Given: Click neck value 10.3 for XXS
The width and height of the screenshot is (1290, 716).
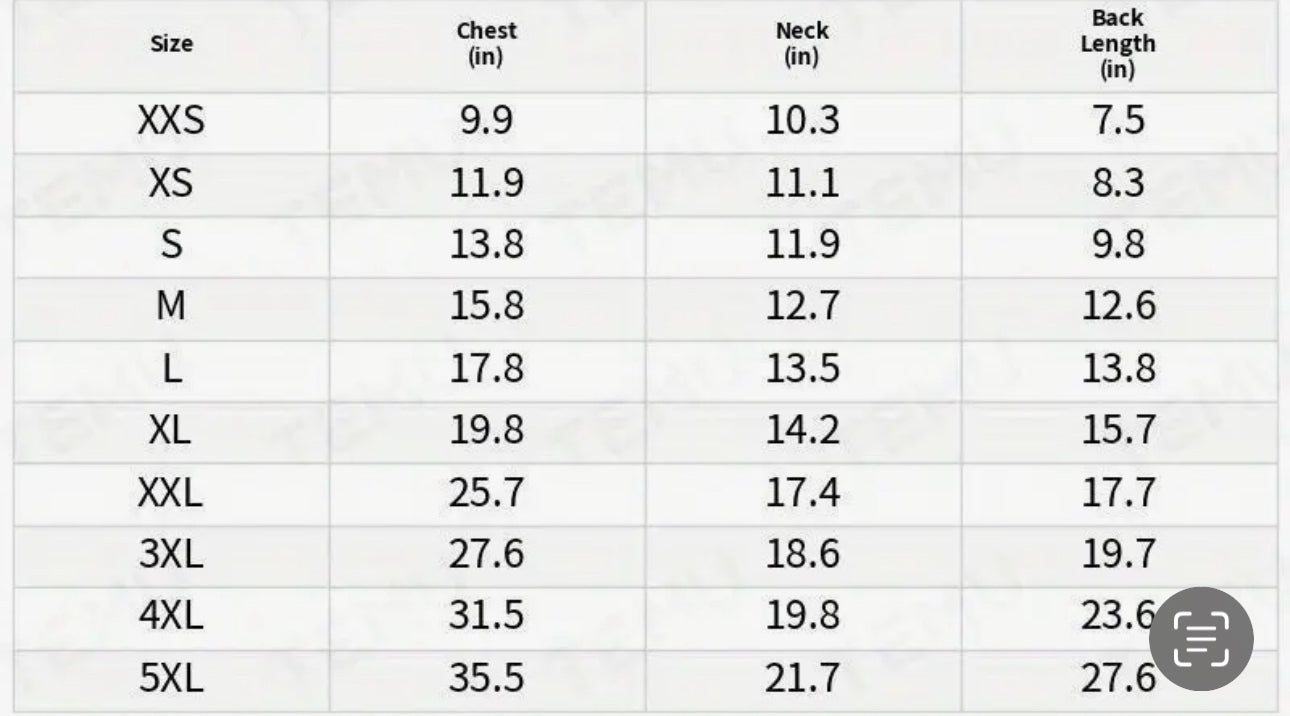Looking at the screenshot, I should (802, 121).
